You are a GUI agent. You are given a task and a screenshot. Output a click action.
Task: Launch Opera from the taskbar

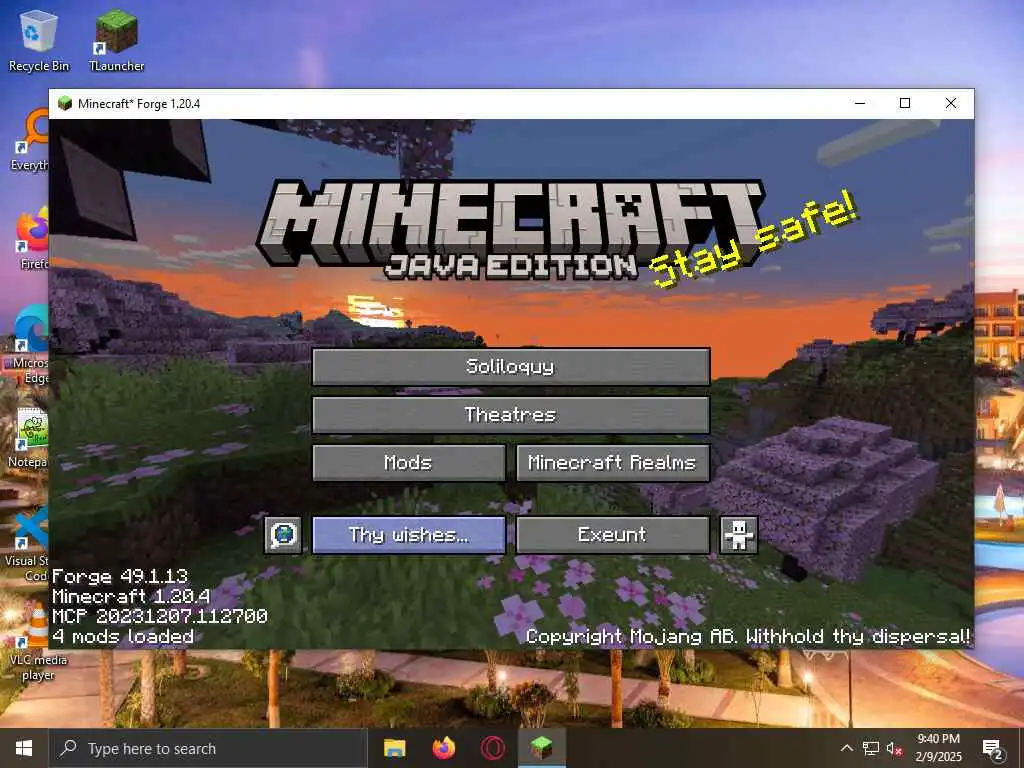click(493, 748)
